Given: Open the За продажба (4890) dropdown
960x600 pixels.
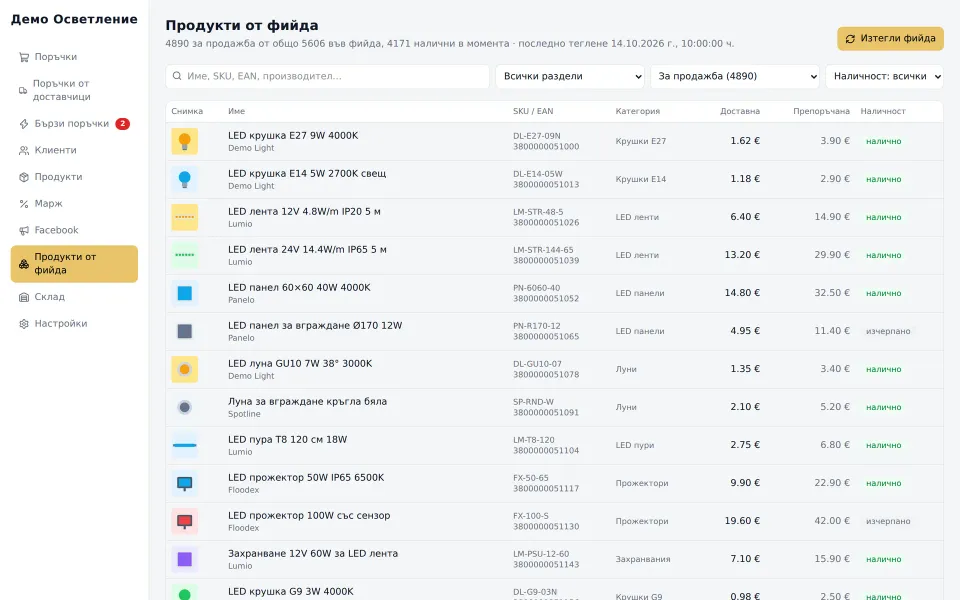Looking at the screenshot, I should coord(735,77).
